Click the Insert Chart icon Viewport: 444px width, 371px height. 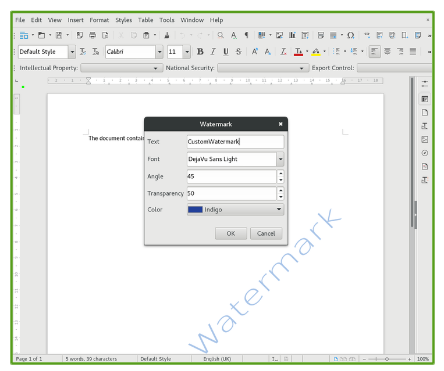point(292,35)
